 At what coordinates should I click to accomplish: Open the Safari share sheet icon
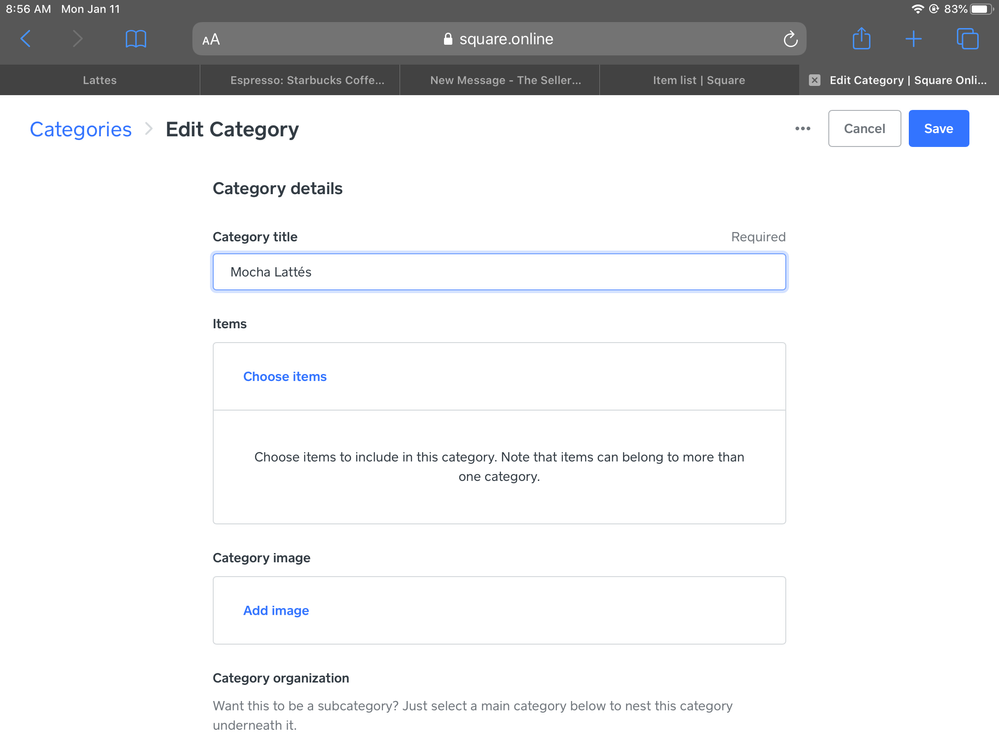click(x=861, y=39)
